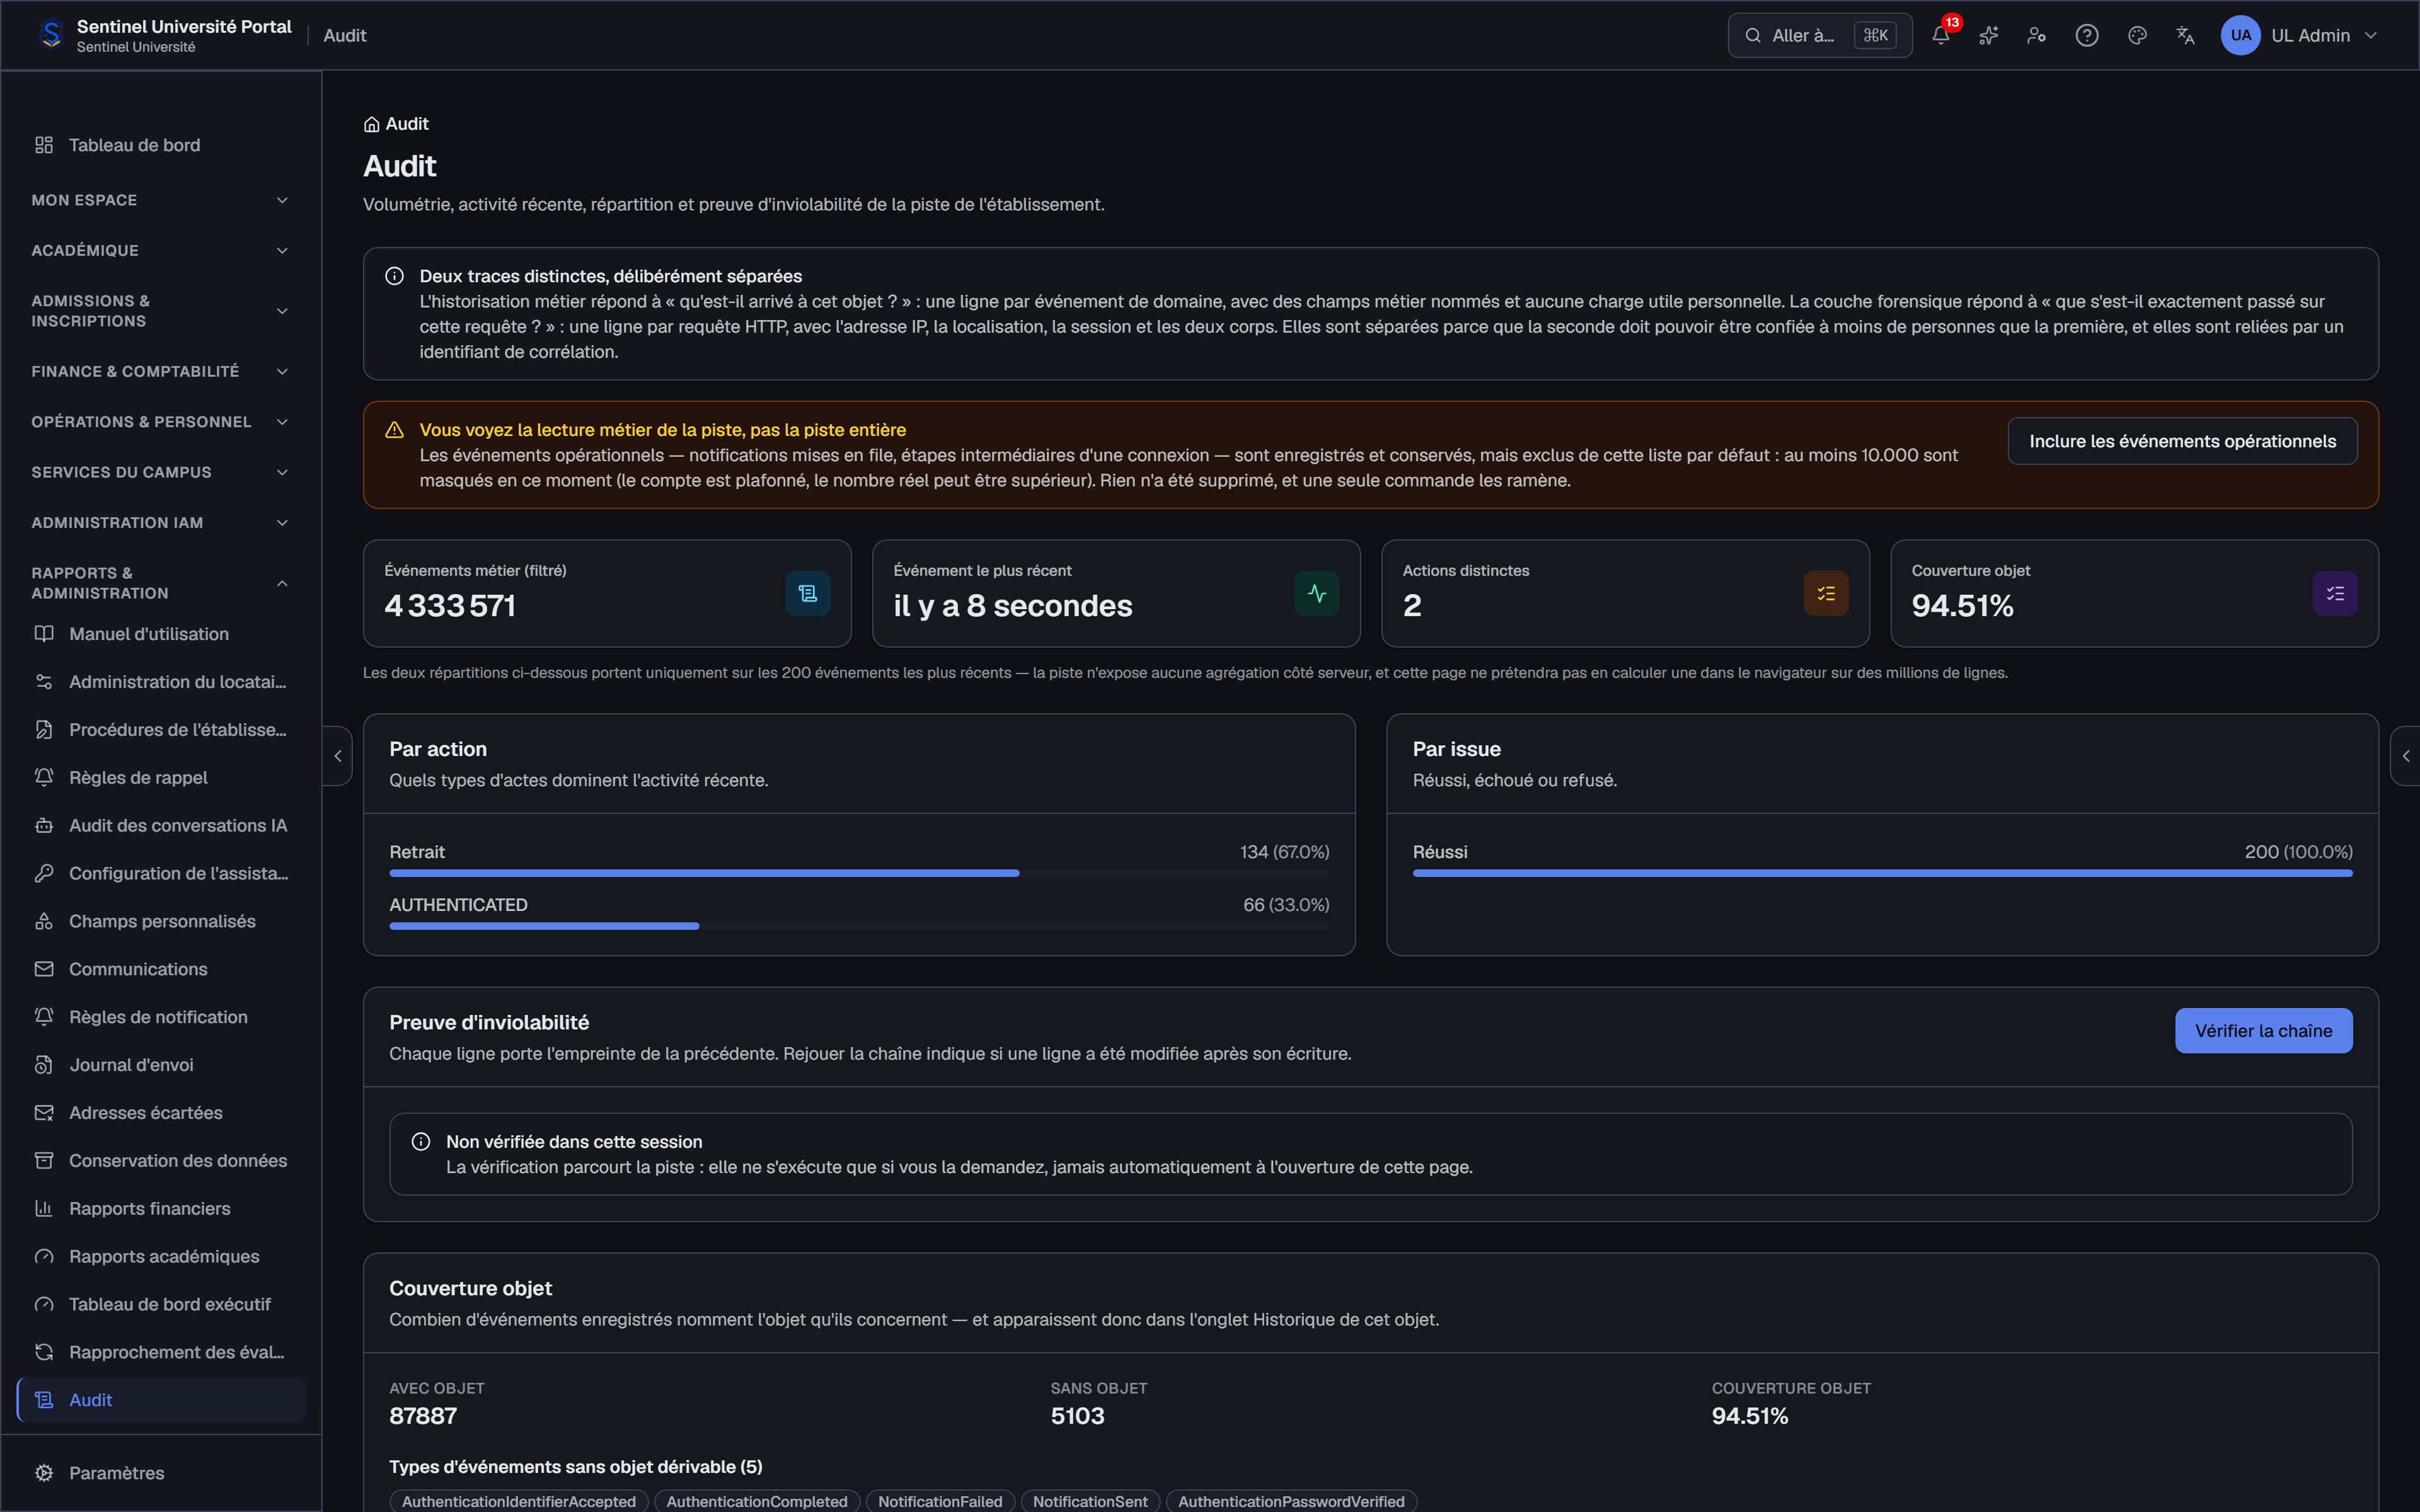Click the info icon beside Non vérifiée dans cette session
2420x1512 pixels.
pos(421,1142)
